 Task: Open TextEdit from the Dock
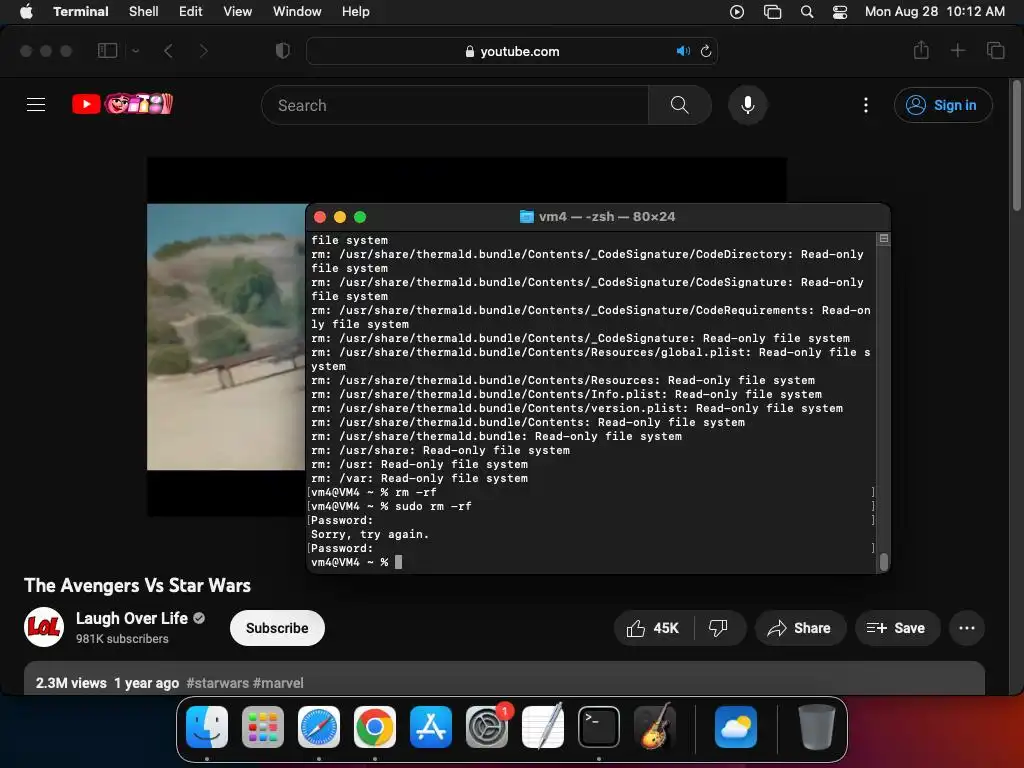pyautogui.click(x=543, y=727)
